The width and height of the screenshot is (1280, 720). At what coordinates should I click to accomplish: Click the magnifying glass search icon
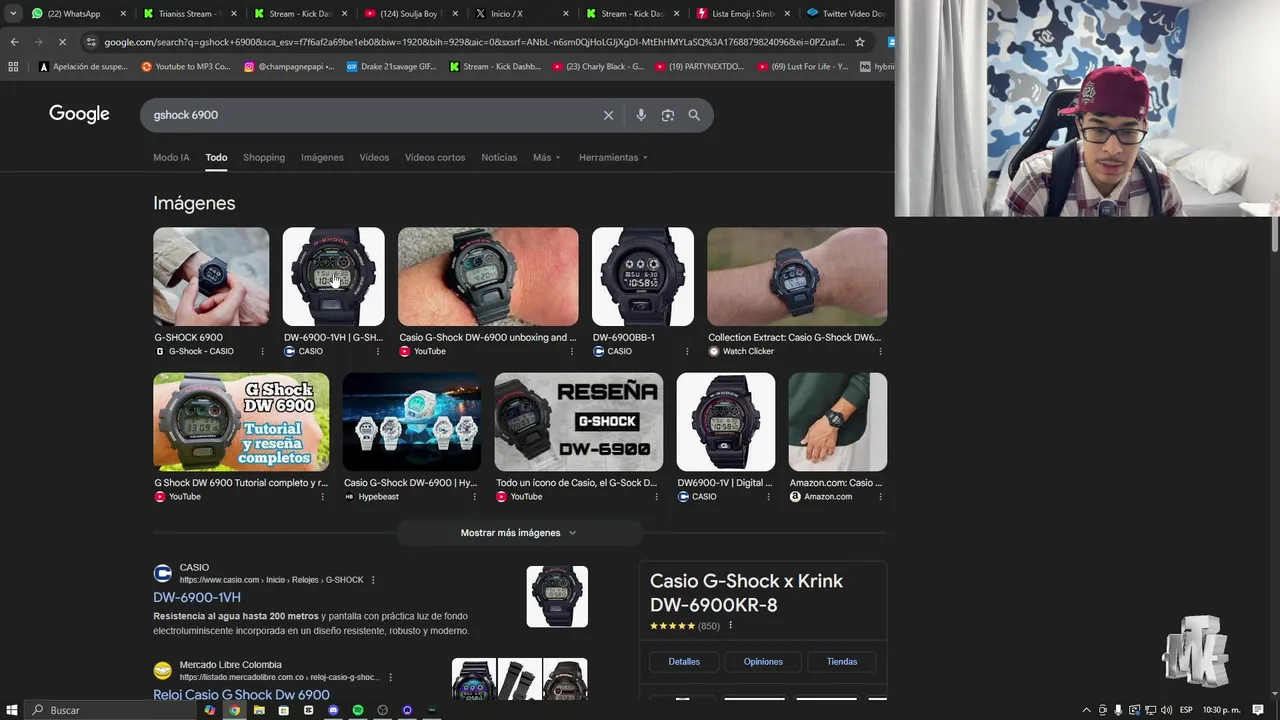[x=694, y=115]
